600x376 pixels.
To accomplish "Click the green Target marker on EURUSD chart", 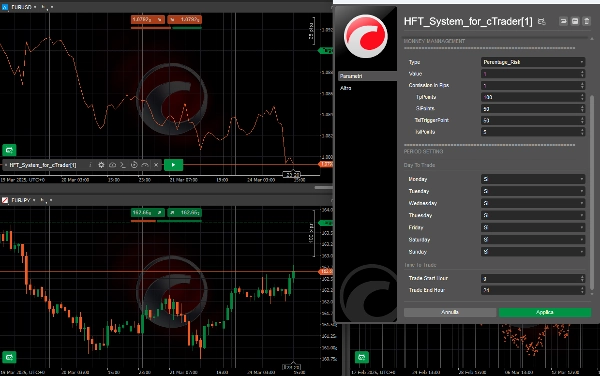I will click(326, 50).
